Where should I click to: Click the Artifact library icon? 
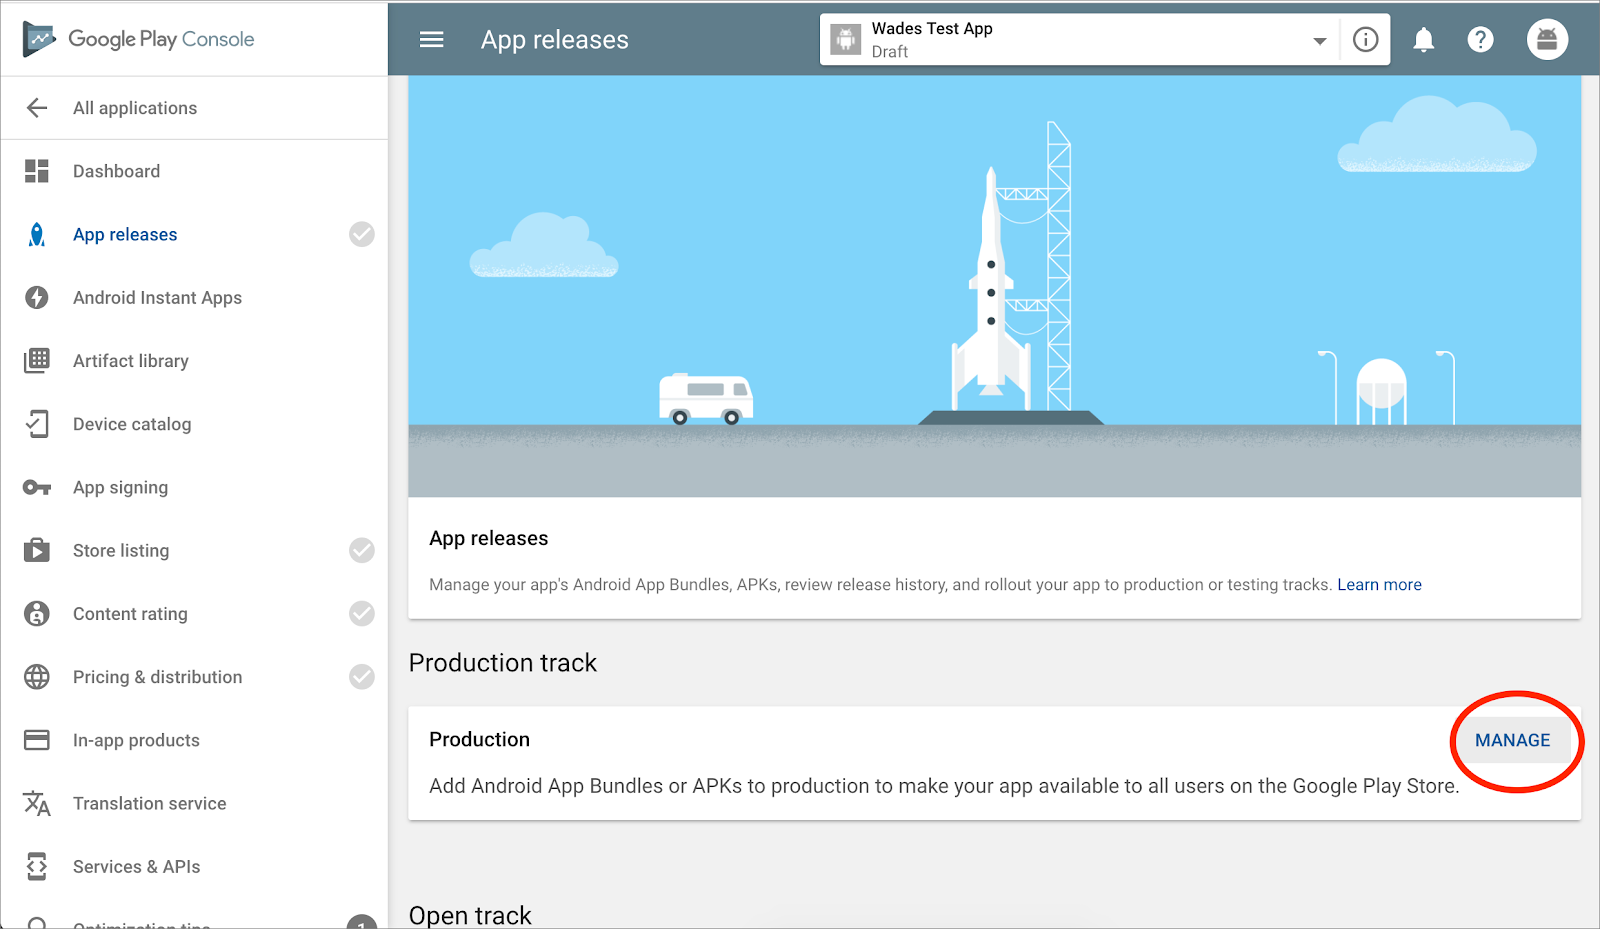[37, 360]
